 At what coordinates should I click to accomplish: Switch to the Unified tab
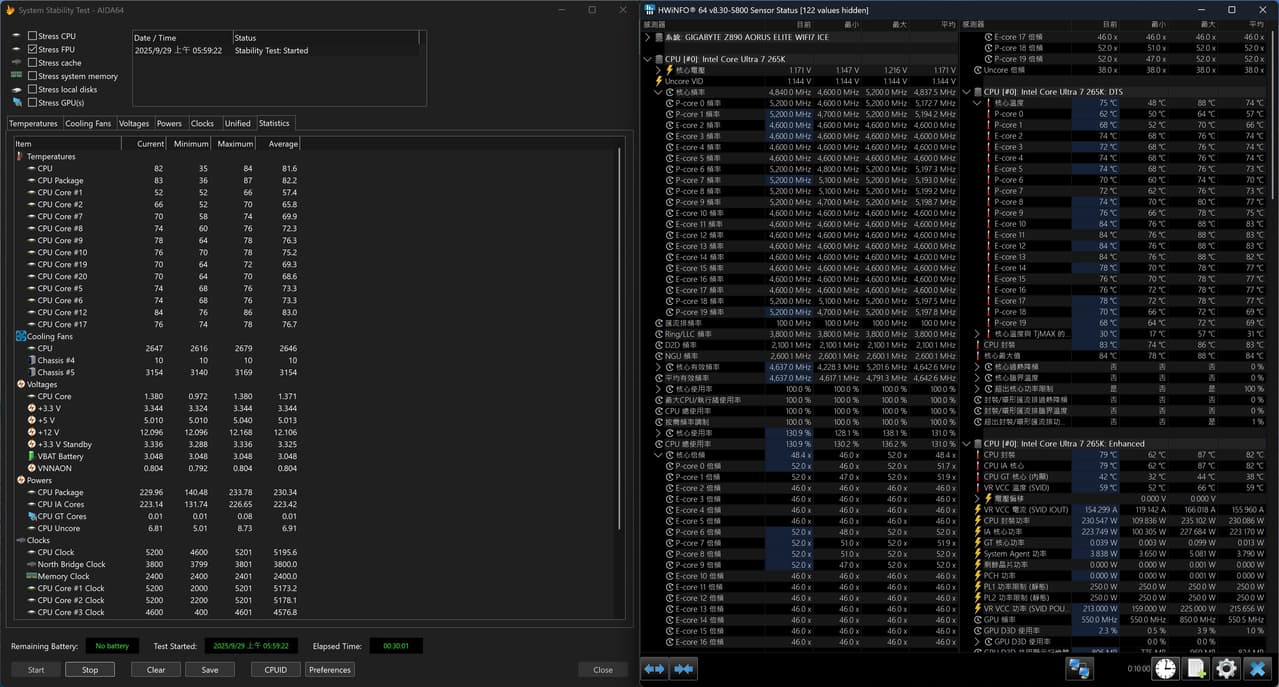238,124
